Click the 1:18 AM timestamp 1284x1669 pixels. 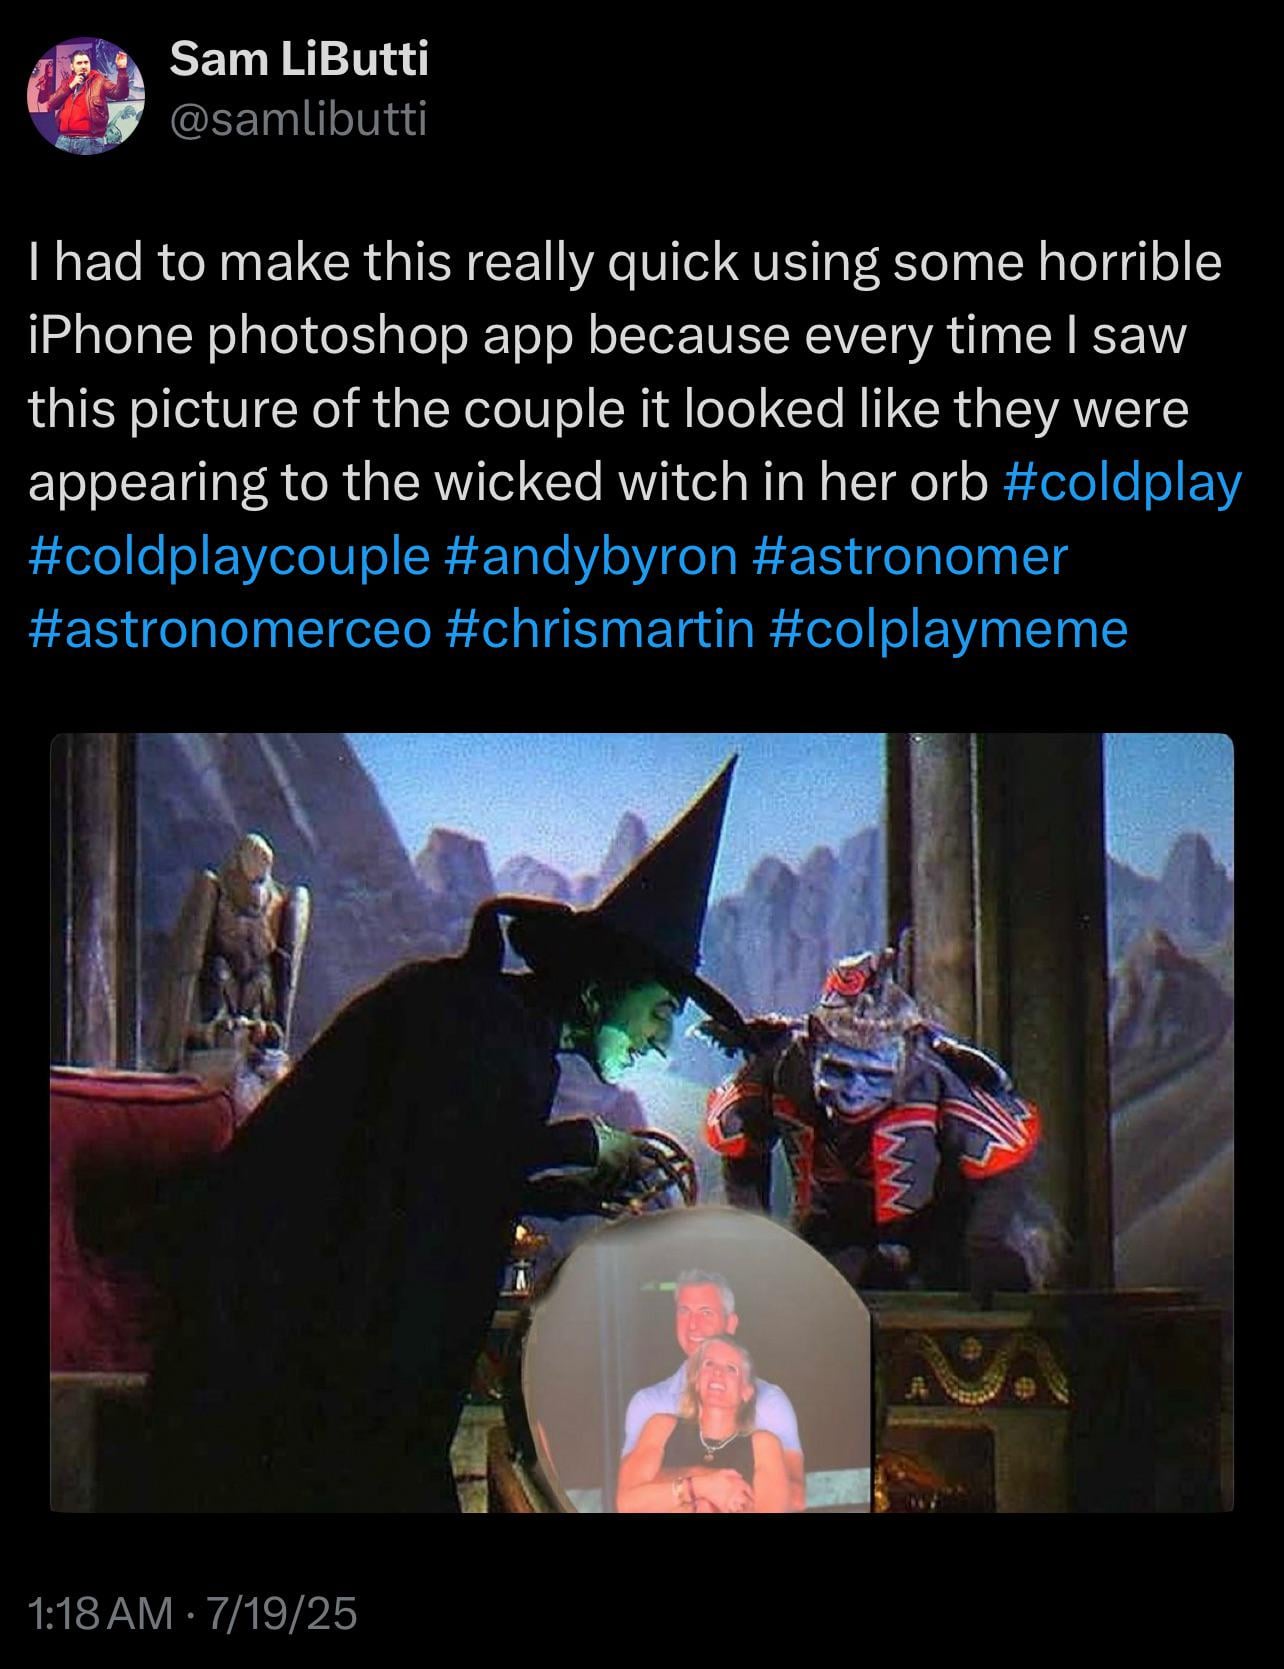click(100, 1614)
